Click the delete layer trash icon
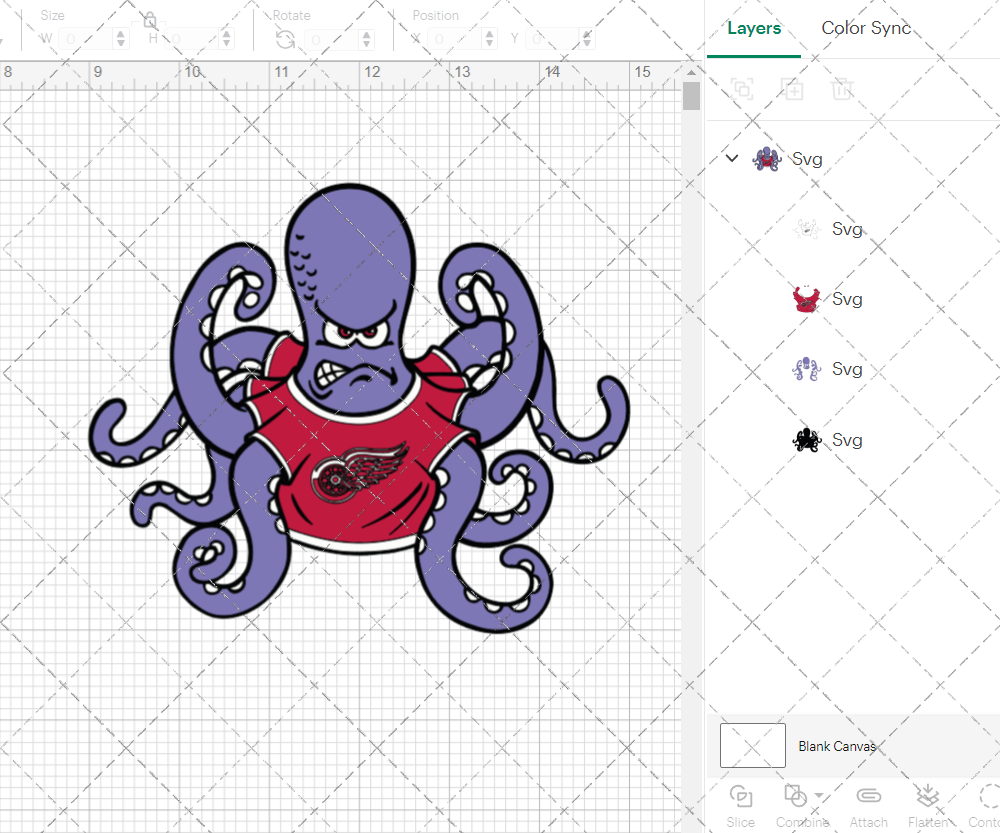The width and height of the screenshot is (1000, 833). click(842, 89)
